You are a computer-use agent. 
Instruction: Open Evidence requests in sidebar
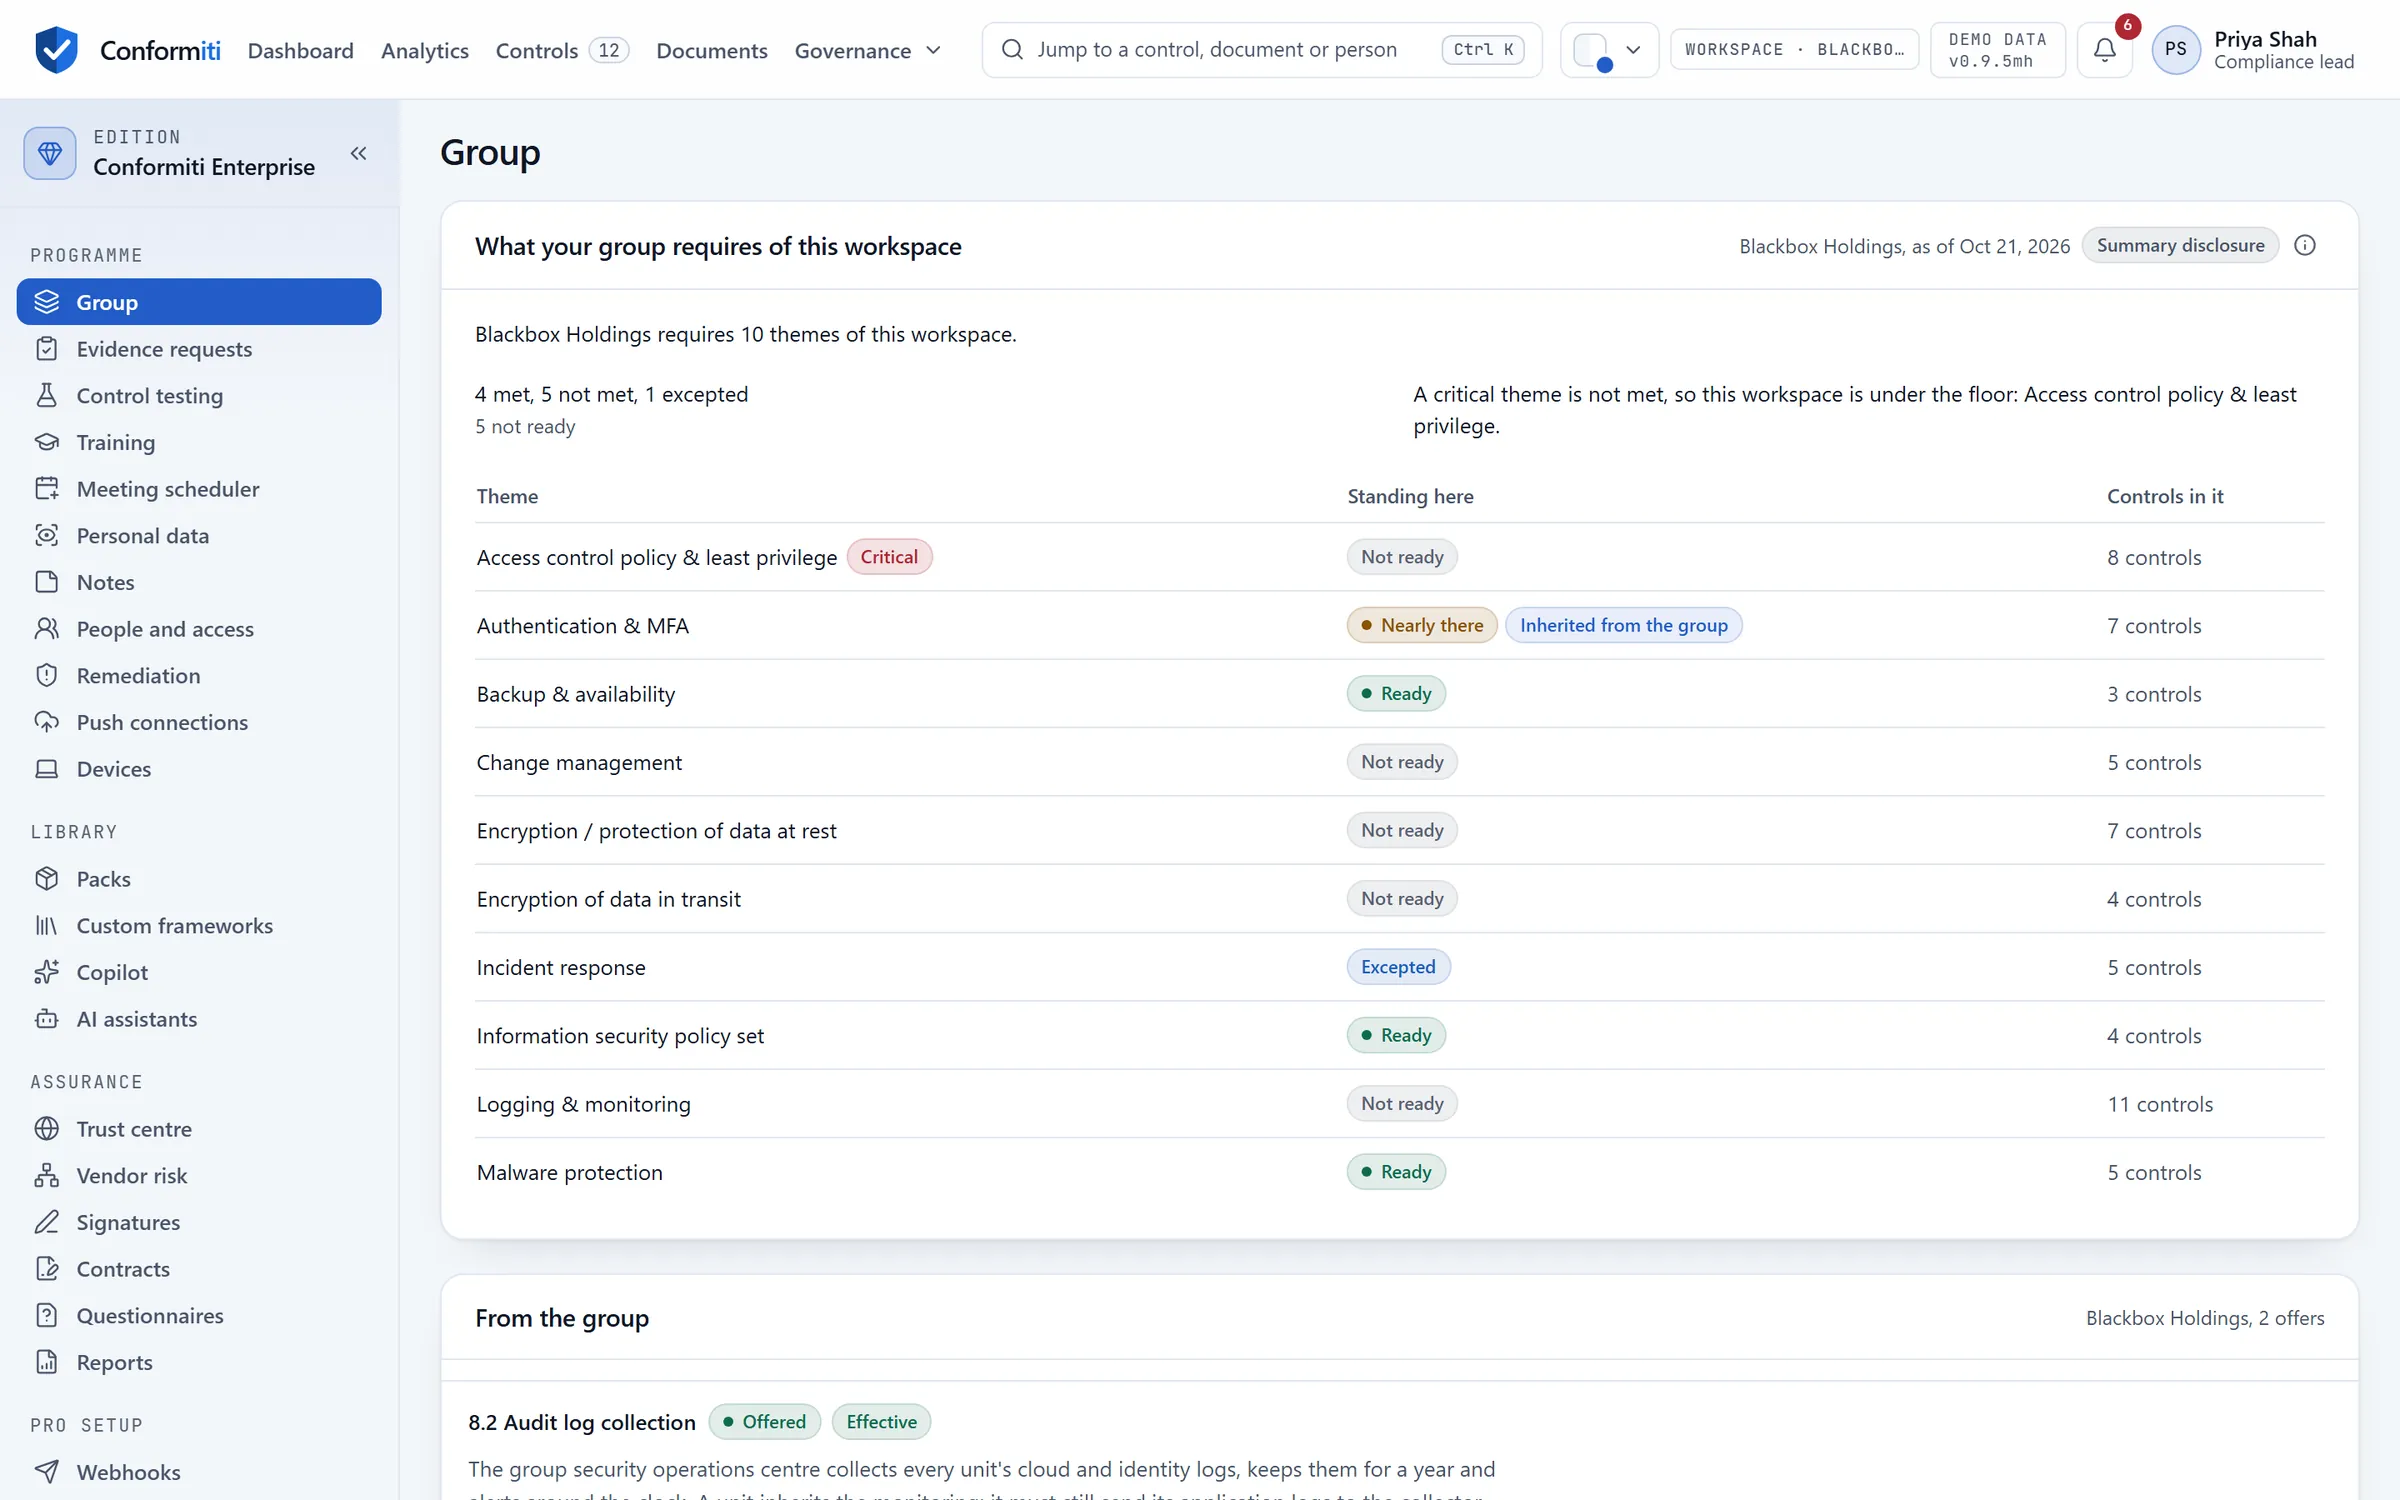pos(199,349)
